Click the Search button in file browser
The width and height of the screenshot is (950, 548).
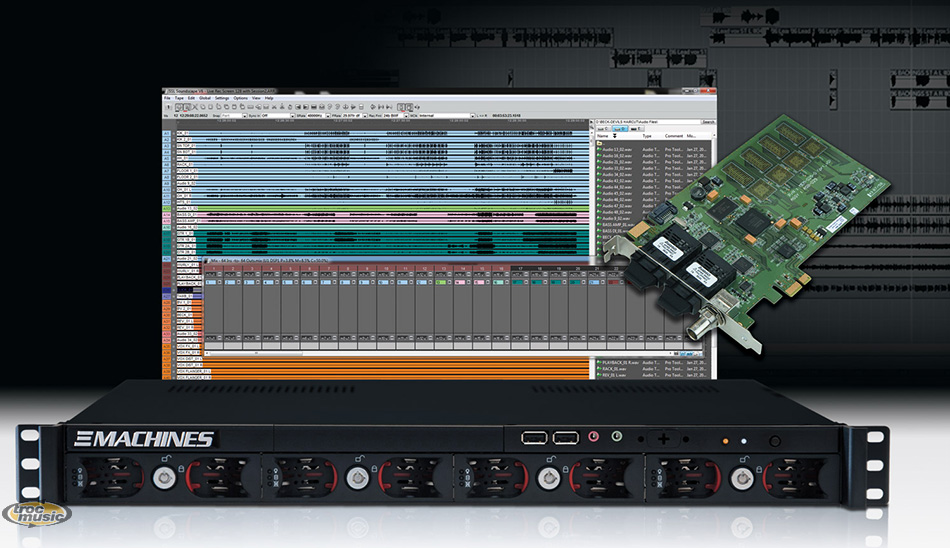pos(708,122)
